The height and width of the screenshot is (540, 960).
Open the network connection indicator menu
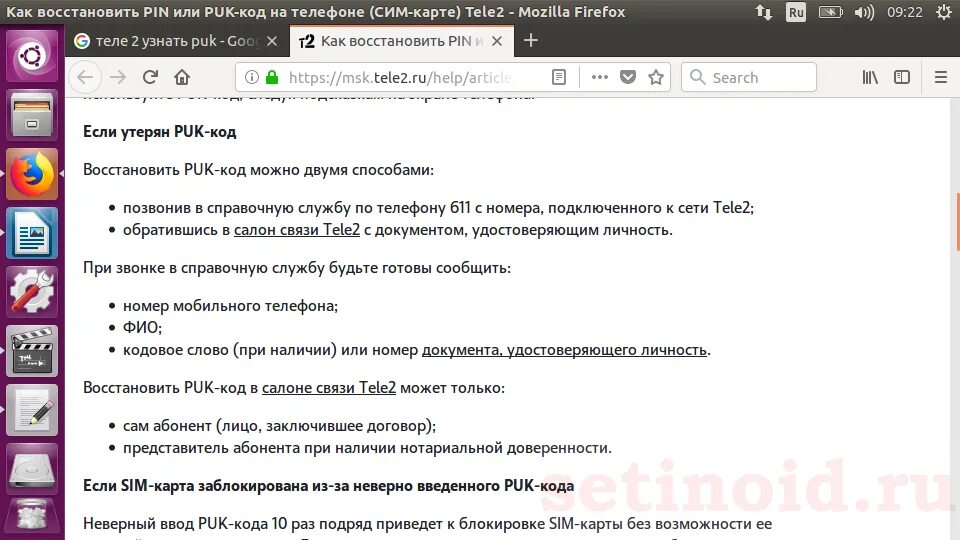[x=763, y=12]
